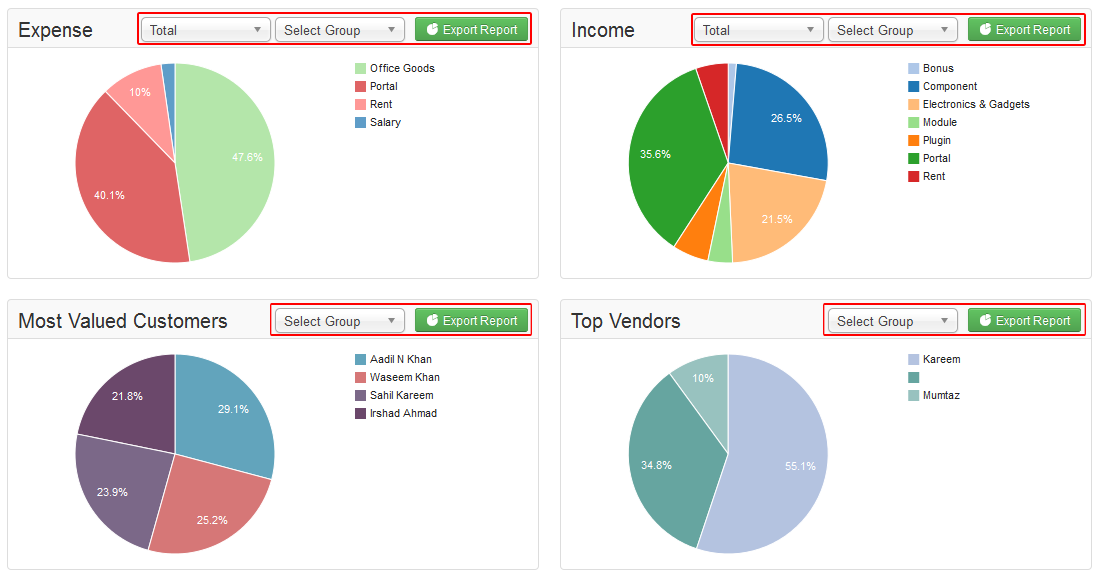Open Select Group dropdown in Top Vendors
Viewport: 1100px width, 577px height.
[x=892, y=321]
